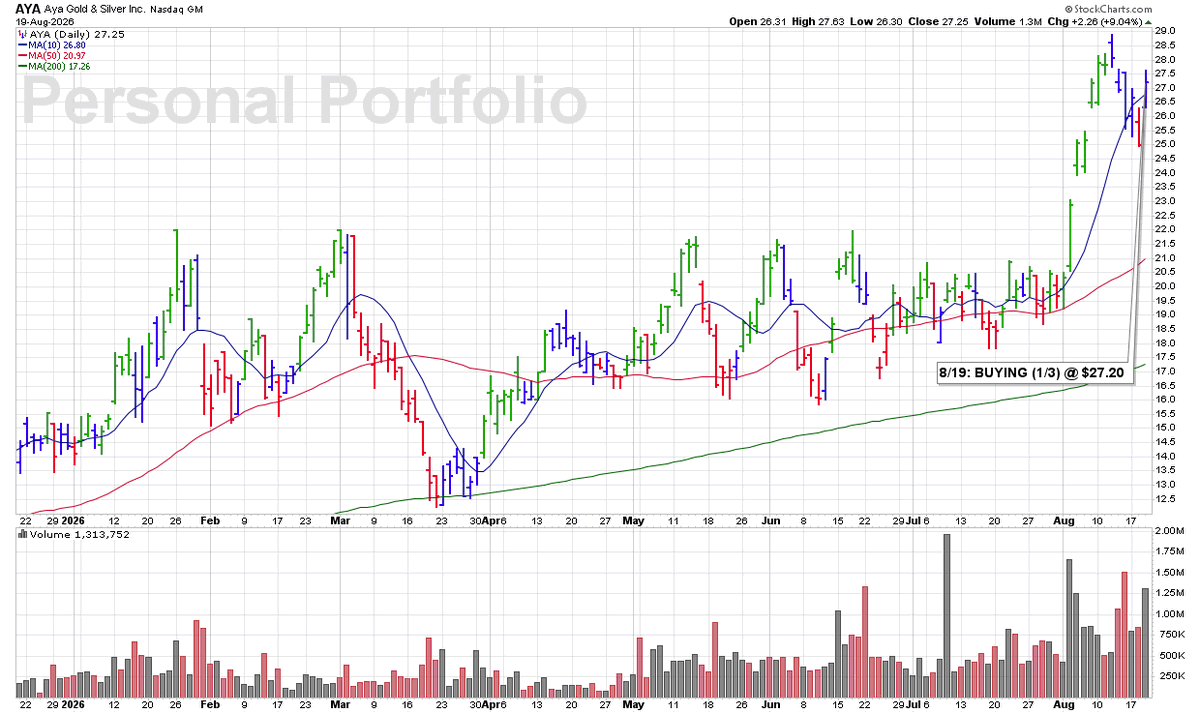This screenshot has width=1200, height=713.
Task: Click the tallest July volume bar
Action: (946, 615)
